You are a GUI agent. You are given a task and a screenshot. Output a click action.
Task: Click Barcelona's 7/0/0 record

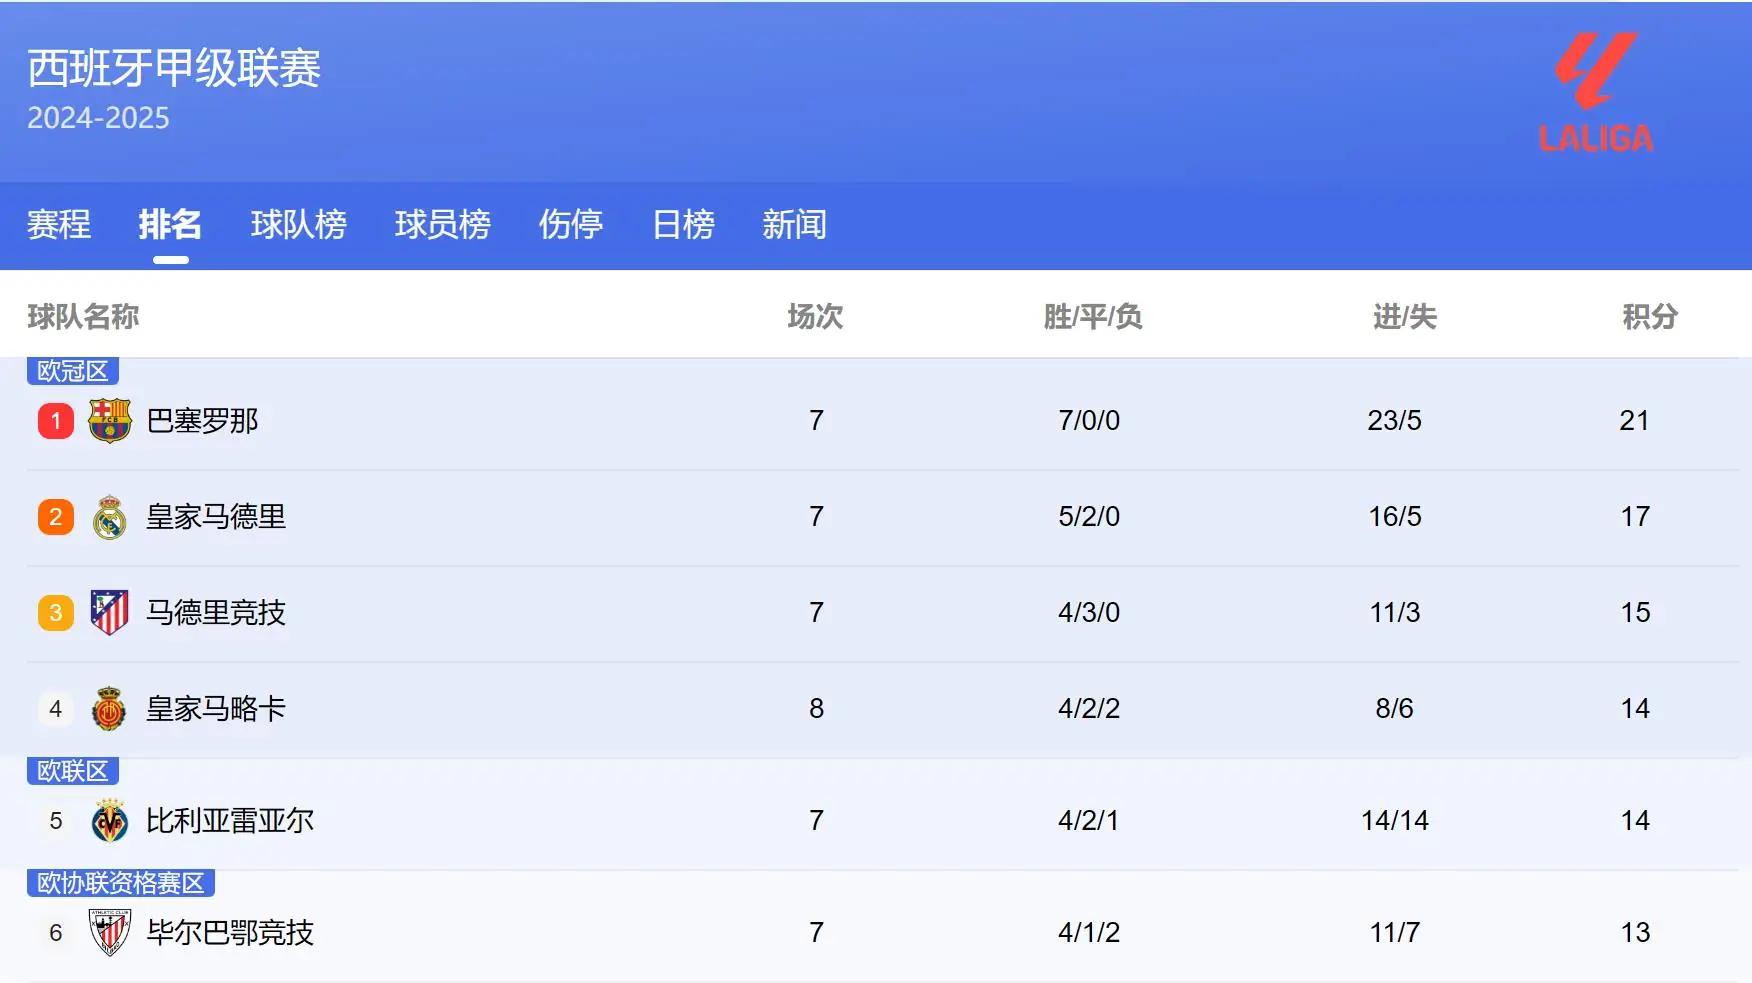click(x=1089, y=421)
